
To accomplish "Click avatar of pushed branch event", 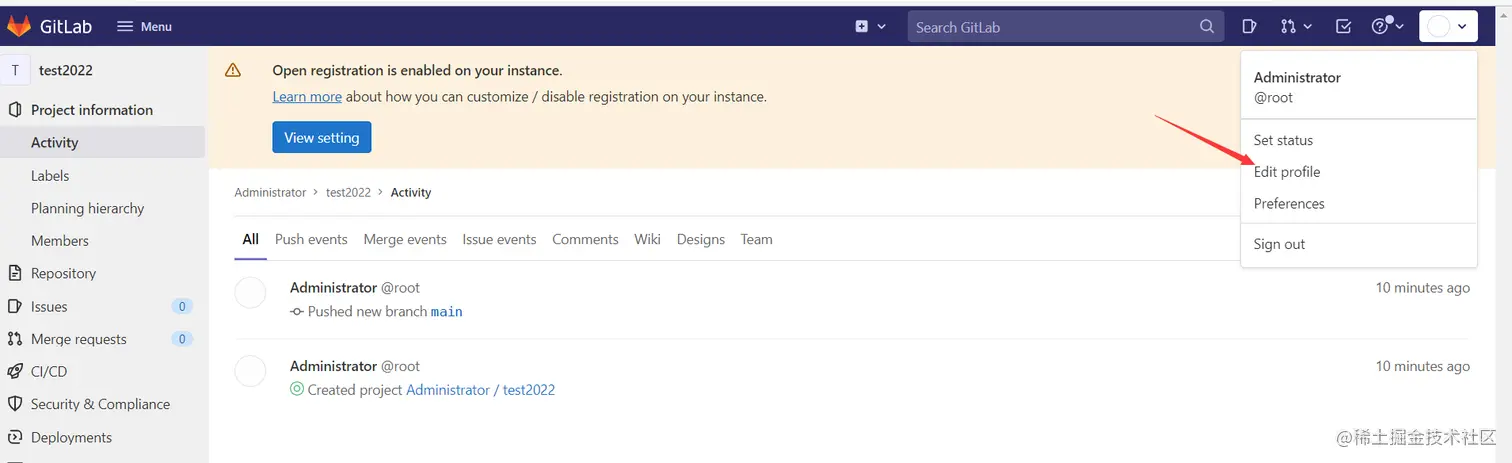I will [x=250, y=292].
